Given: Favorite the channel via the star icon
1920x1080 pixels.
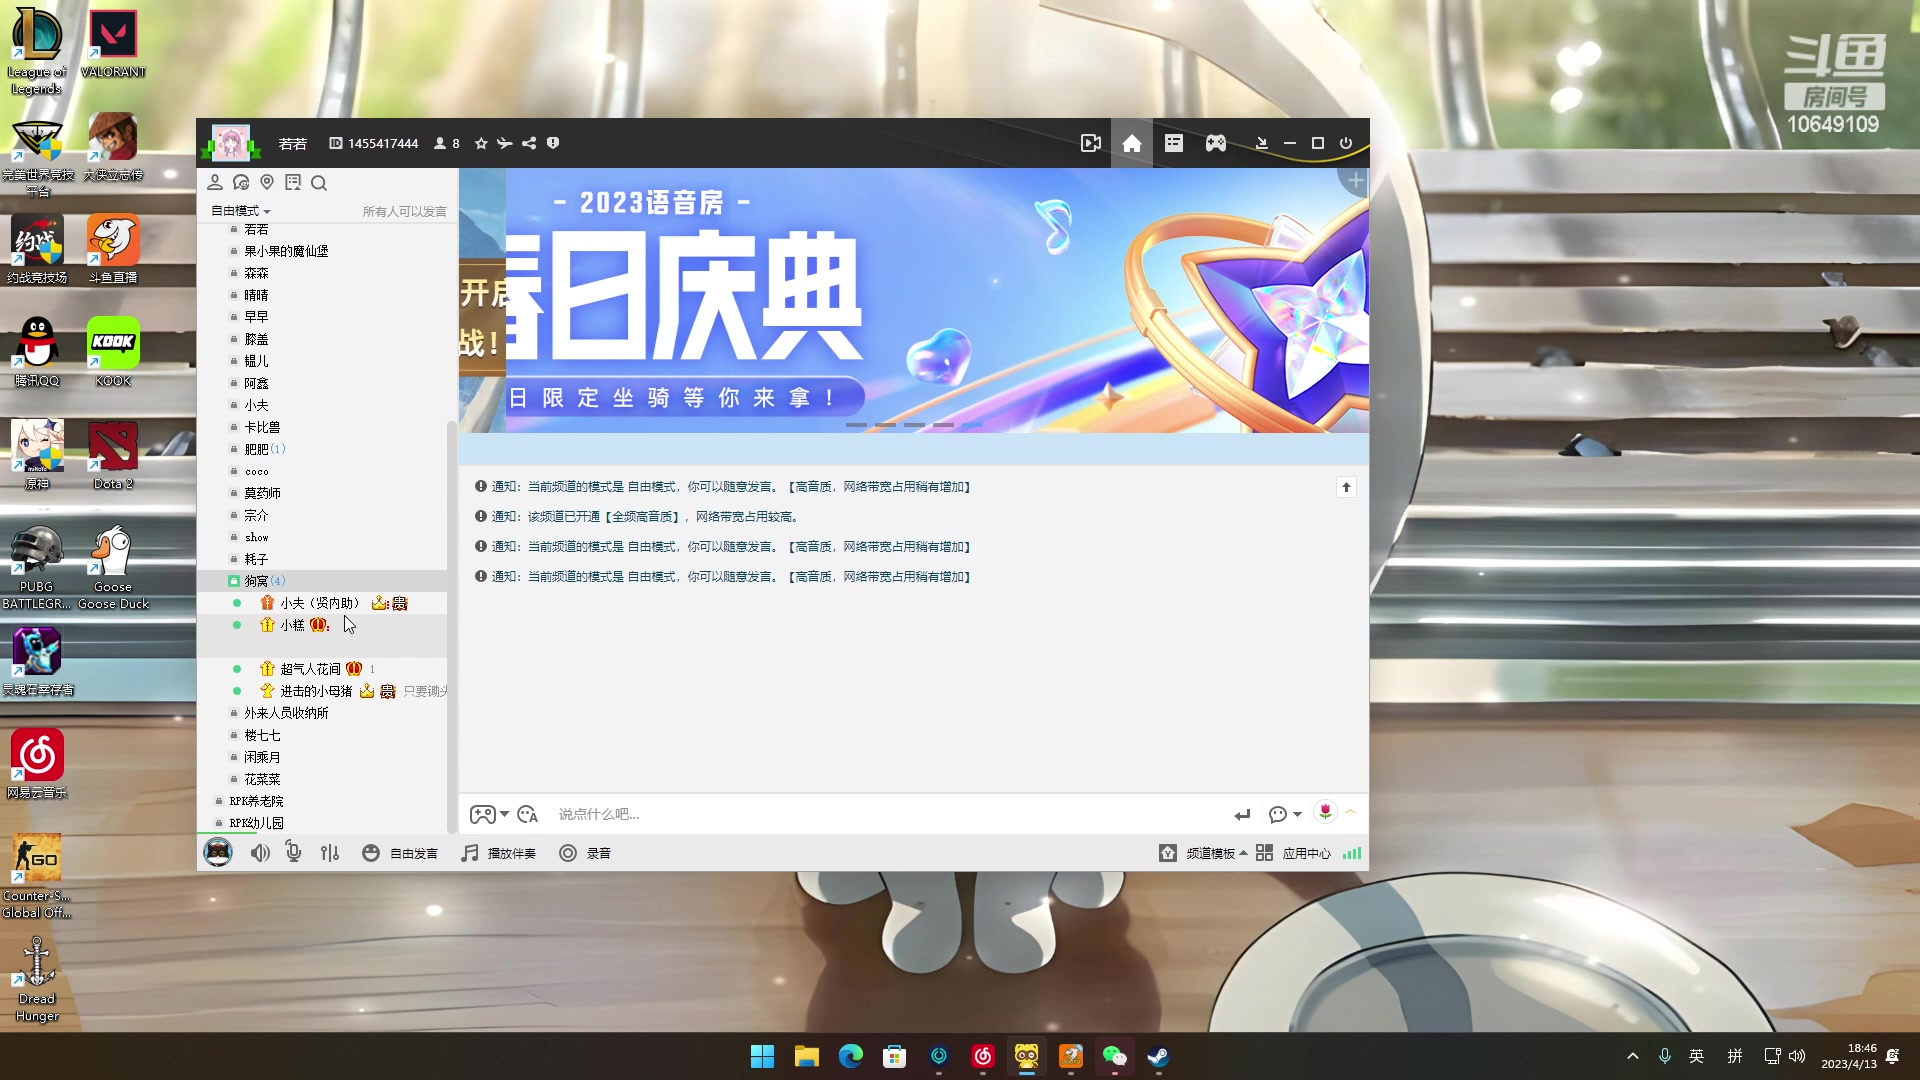Looking at the screenshot, I should pos(481,143).
